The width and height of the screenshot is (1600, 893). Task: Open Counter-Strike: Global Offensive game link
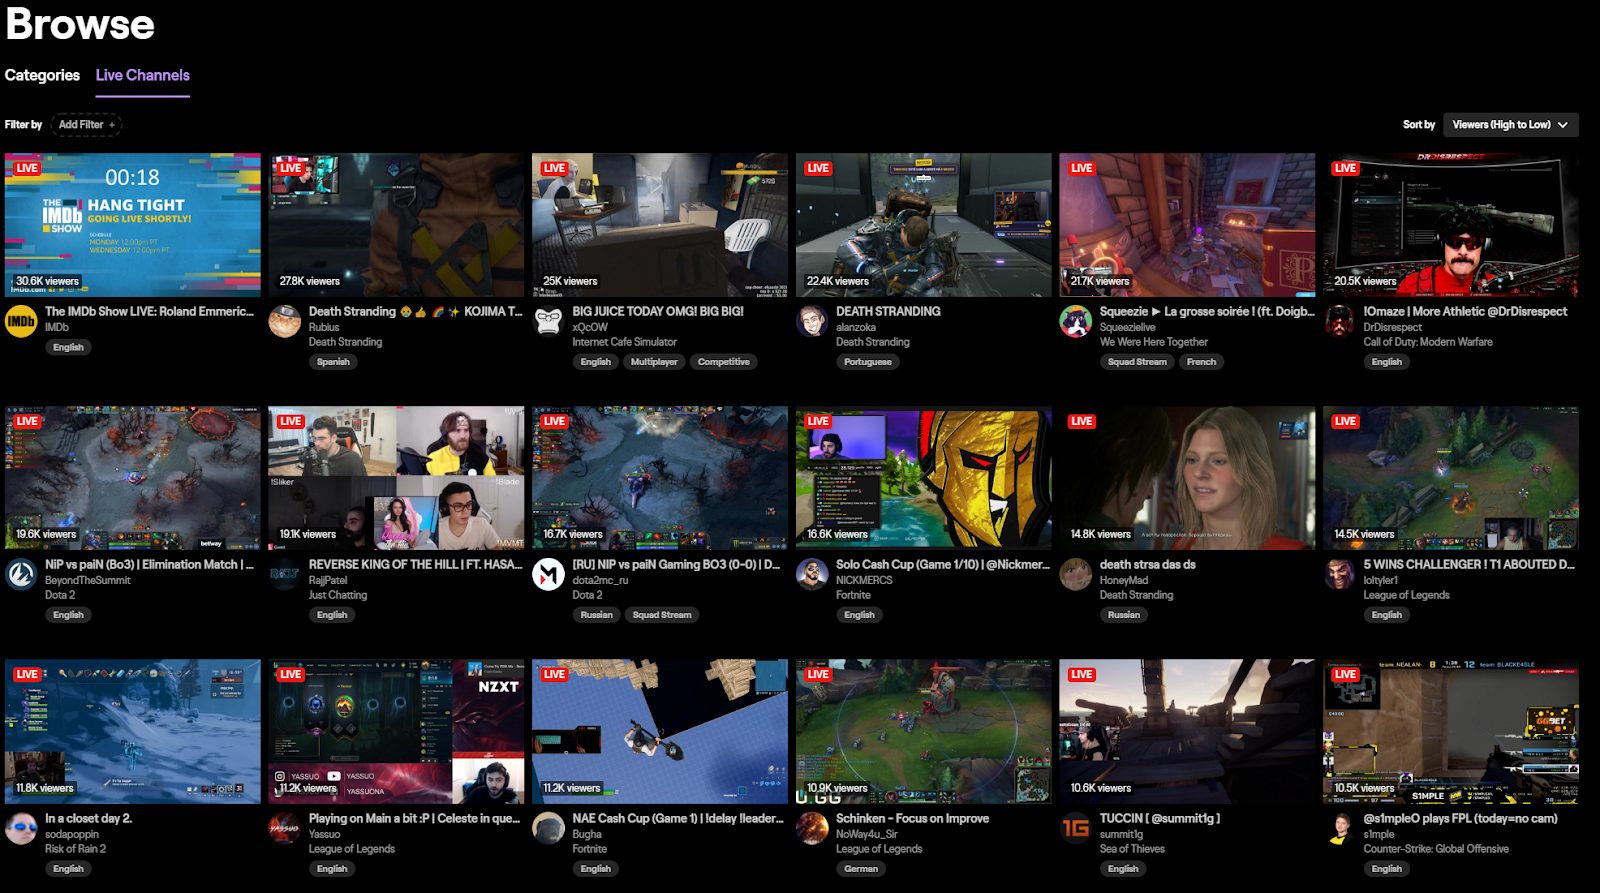coord(1436,849)
